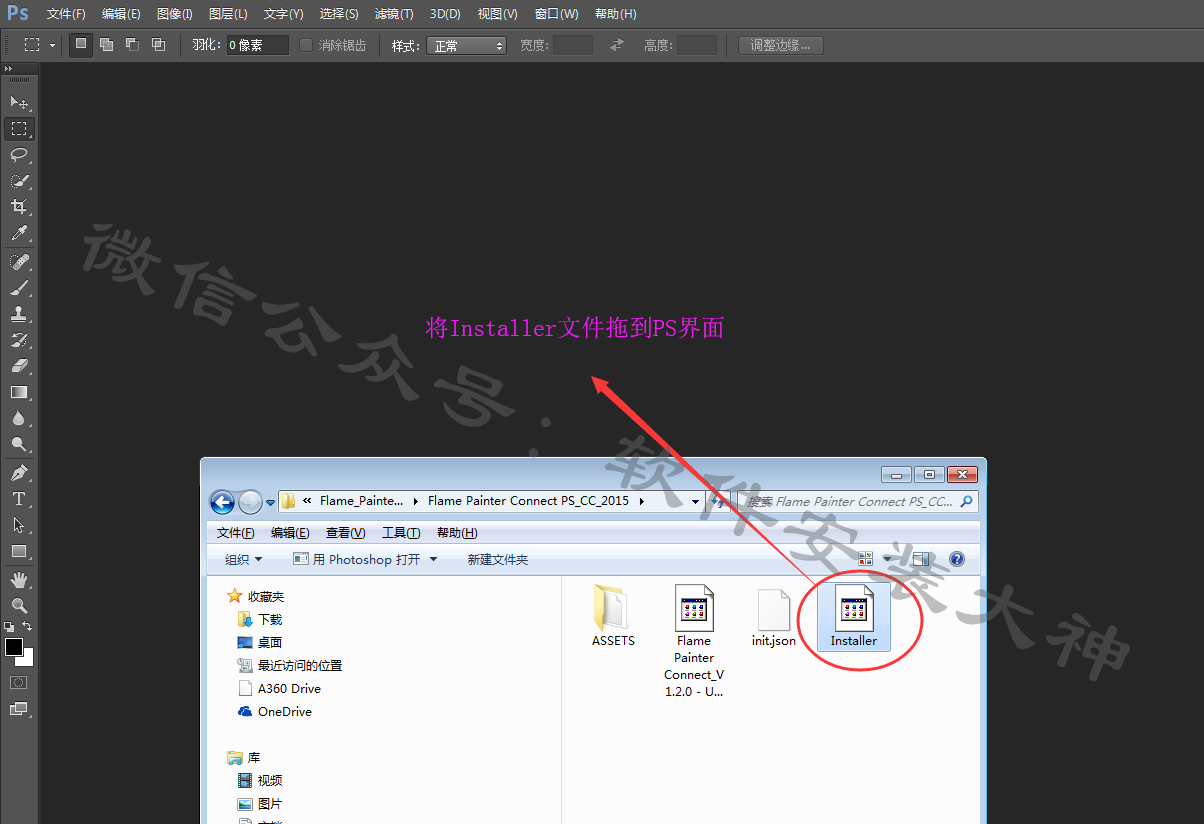This screenshot has width=1204, height=824.
Task: Click the swap width and height icon
Action: (617, 45)
